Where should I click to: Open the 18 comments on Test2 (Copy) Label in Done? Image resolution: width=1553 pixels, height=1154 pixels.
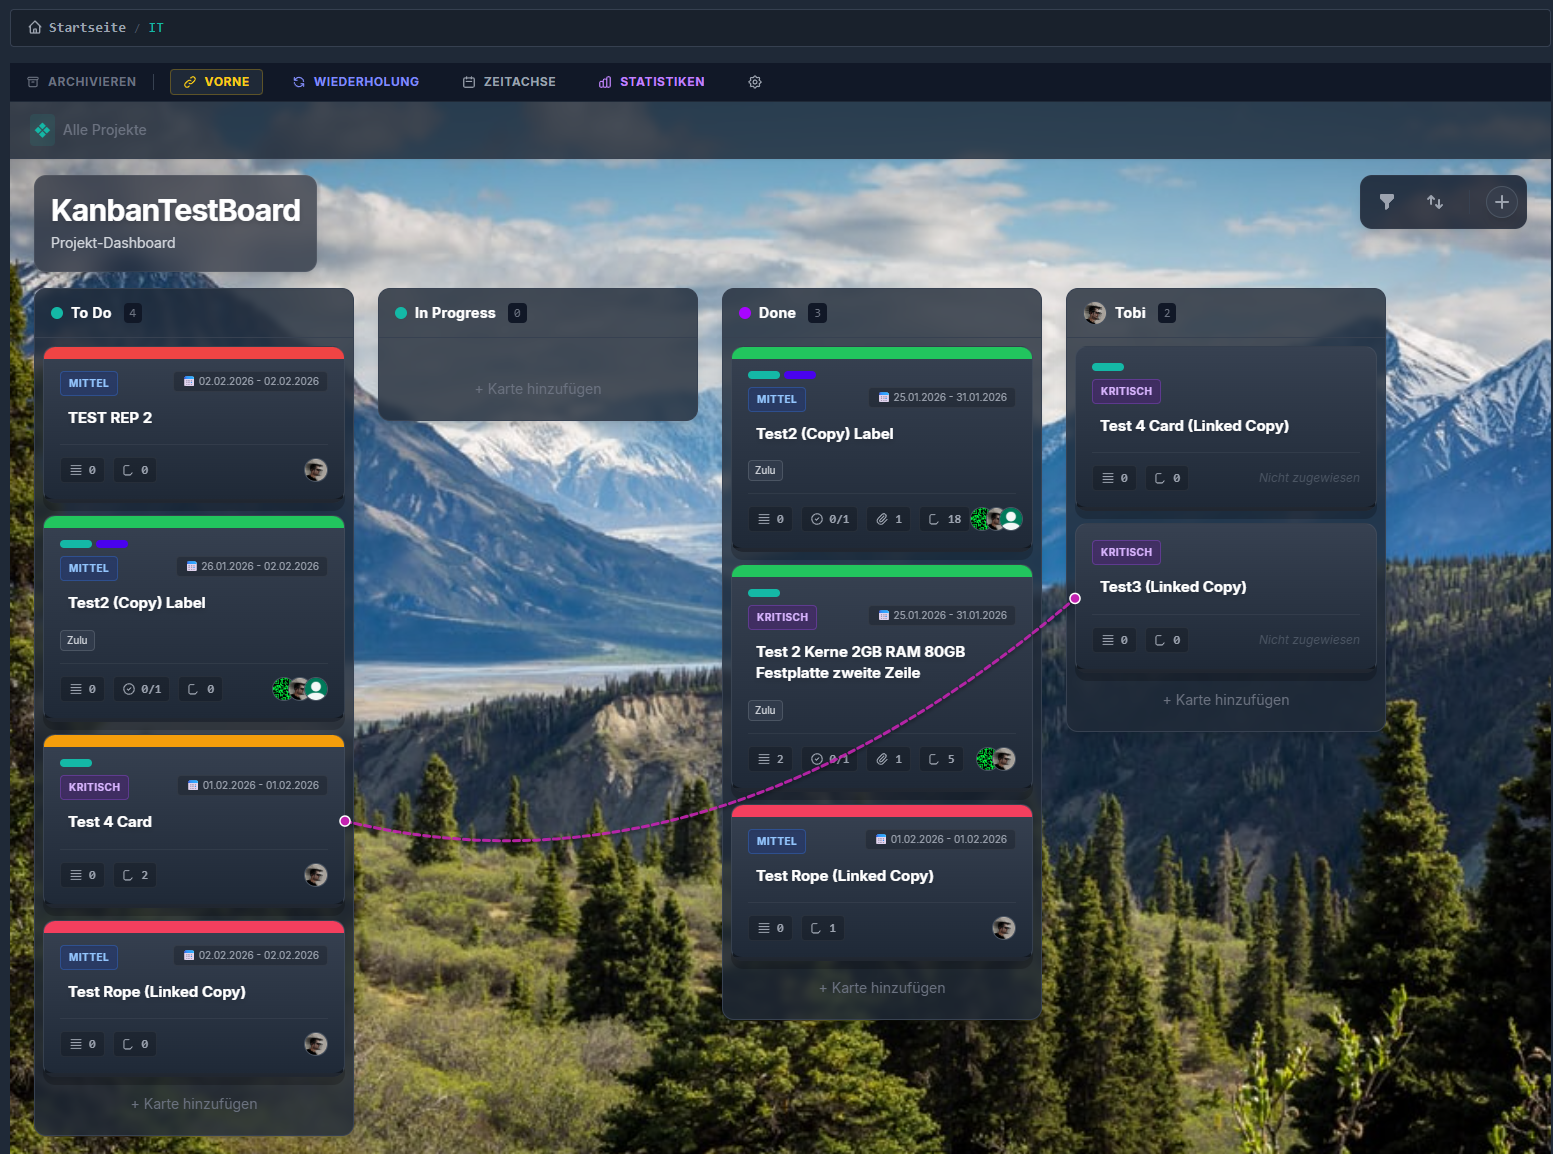(x=941, y=518)
